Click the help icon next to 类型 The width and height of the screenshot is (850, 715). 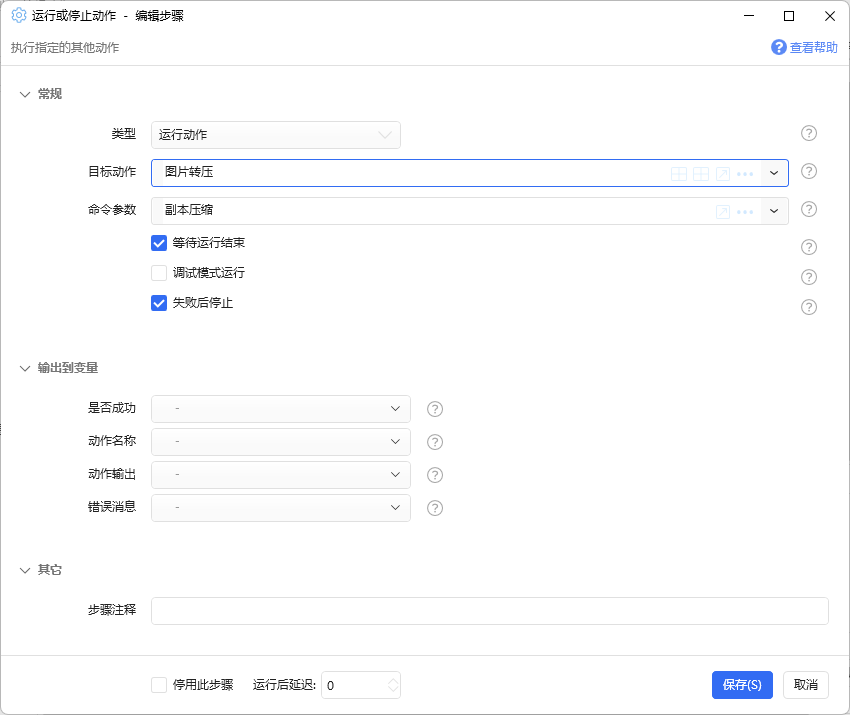coord(808,133)
